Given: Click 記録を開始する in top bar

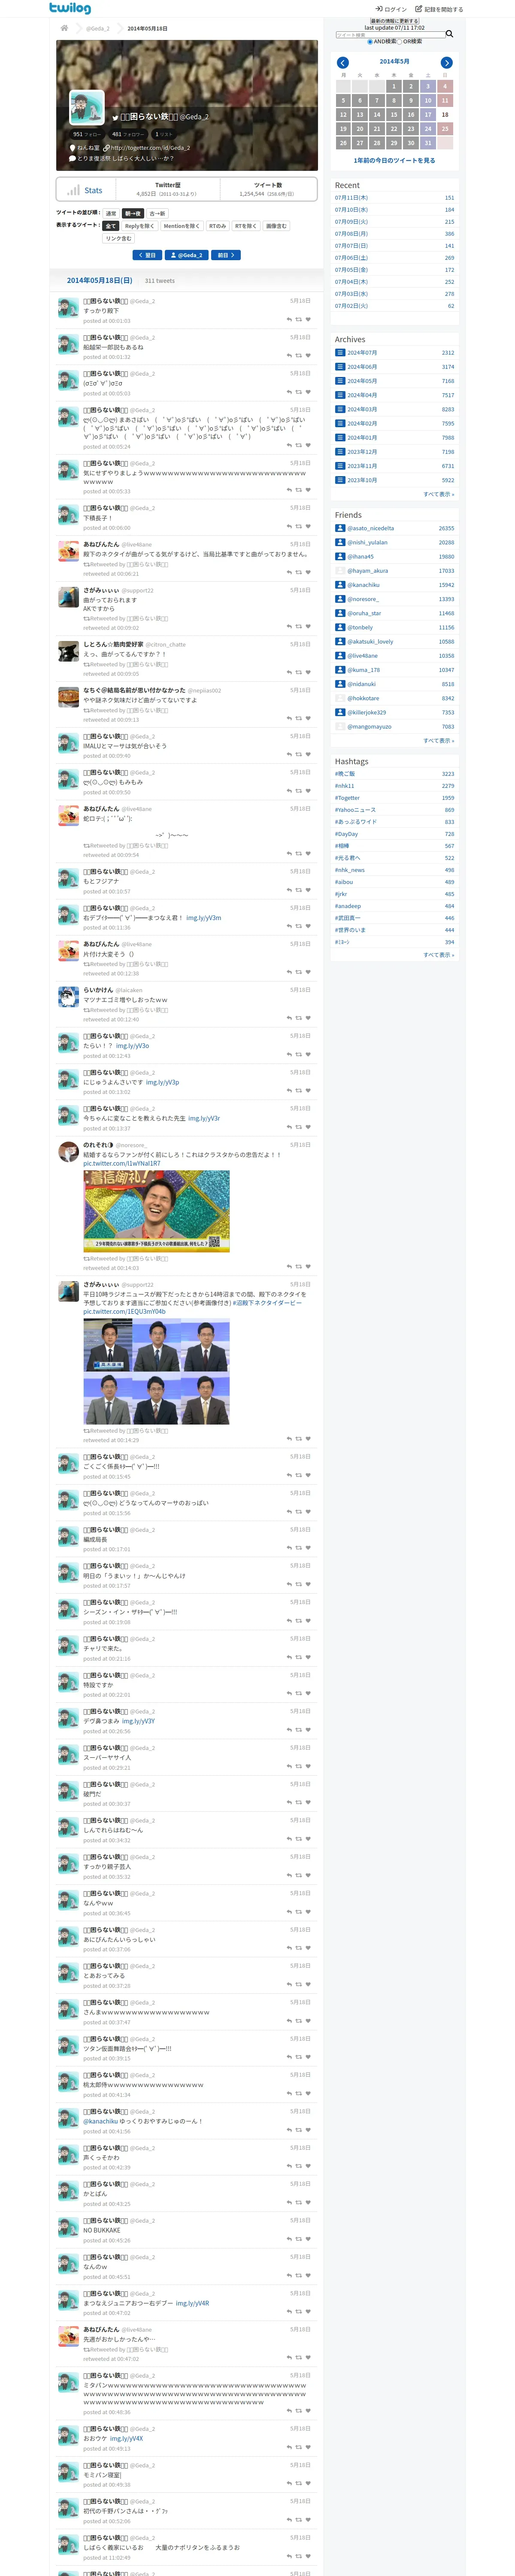Looking at the screenshot, I should (440, 9).
